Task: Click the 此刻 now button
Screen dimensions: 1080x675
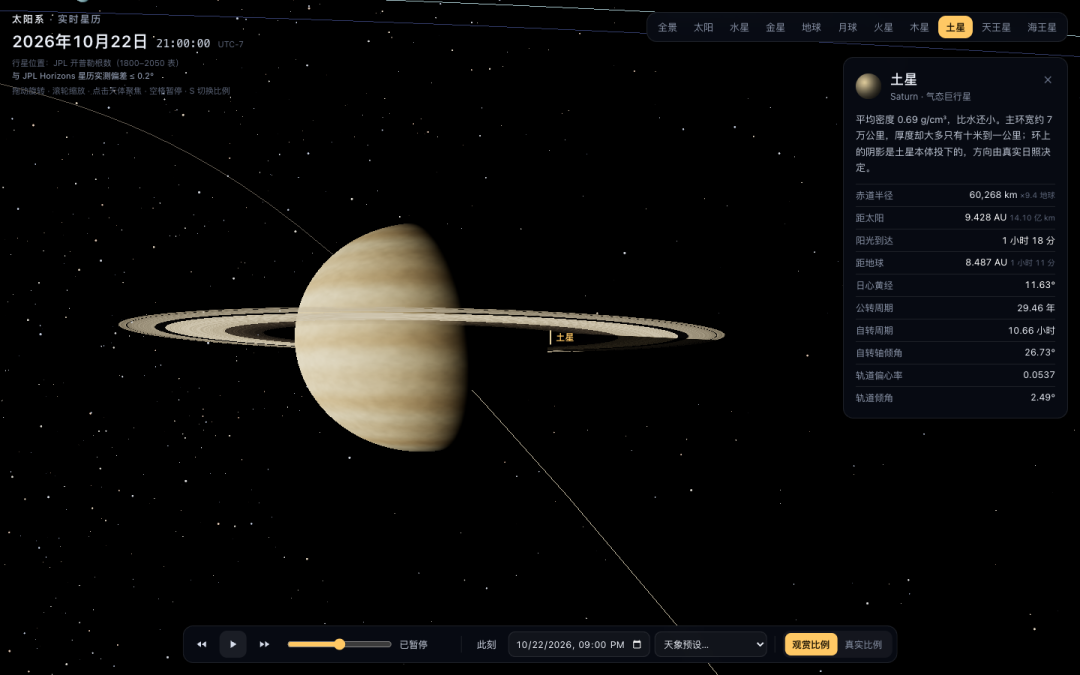Action: coord(486,645)
